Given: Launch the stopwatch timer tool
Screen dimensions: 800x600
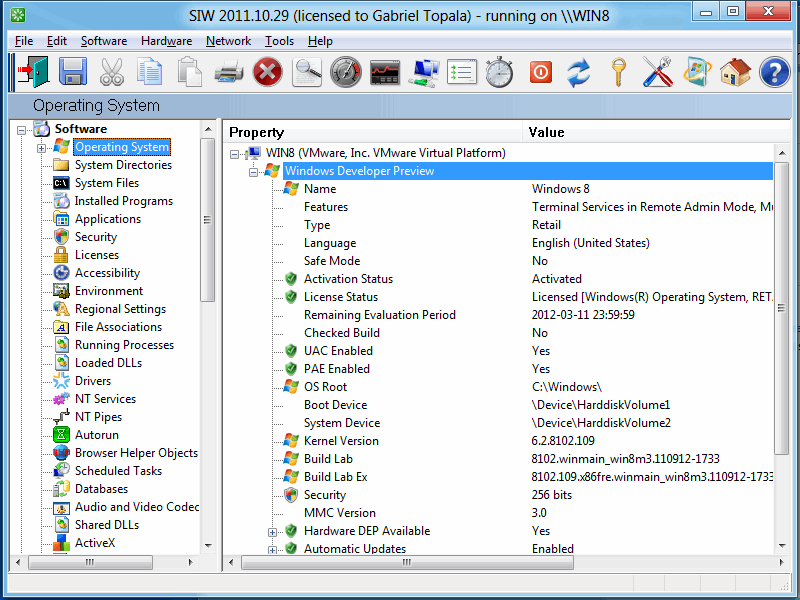Looking at the screenshot, I should [498, 72].
